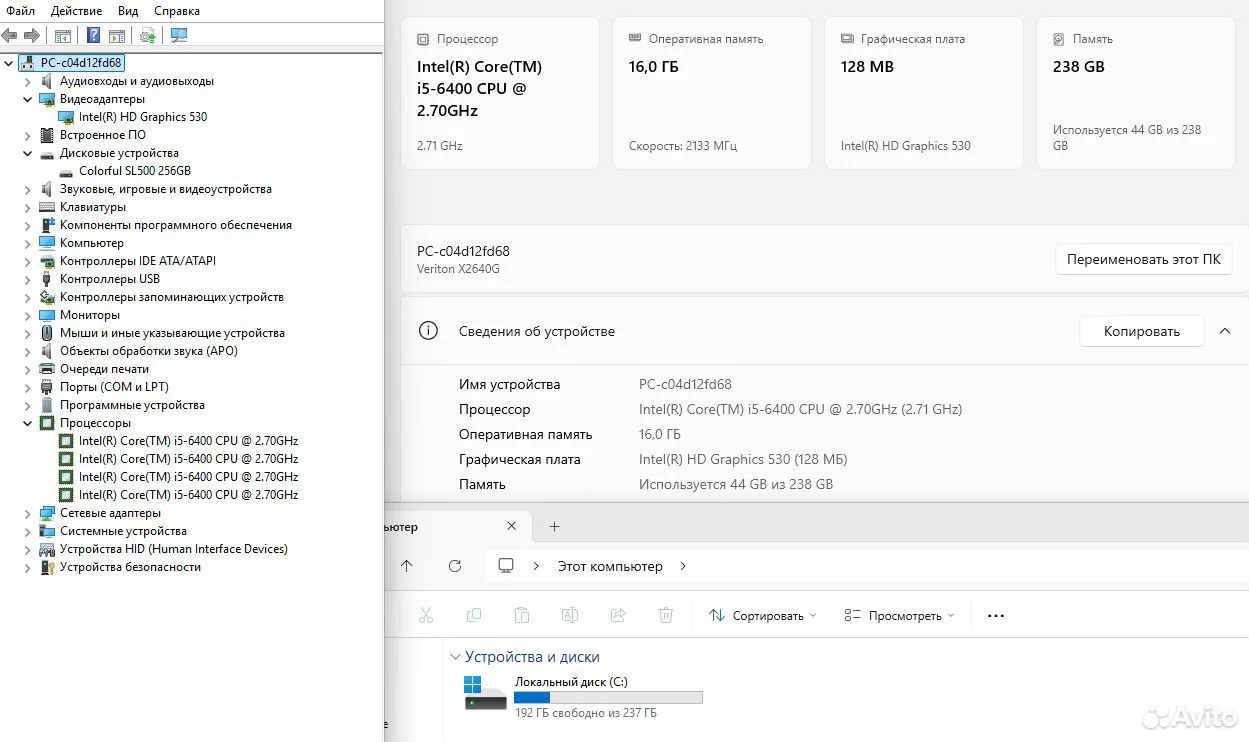1249x742 pixels.
Task: Click the action pane toggle icon in toolbar
Action: pos(116,36)
